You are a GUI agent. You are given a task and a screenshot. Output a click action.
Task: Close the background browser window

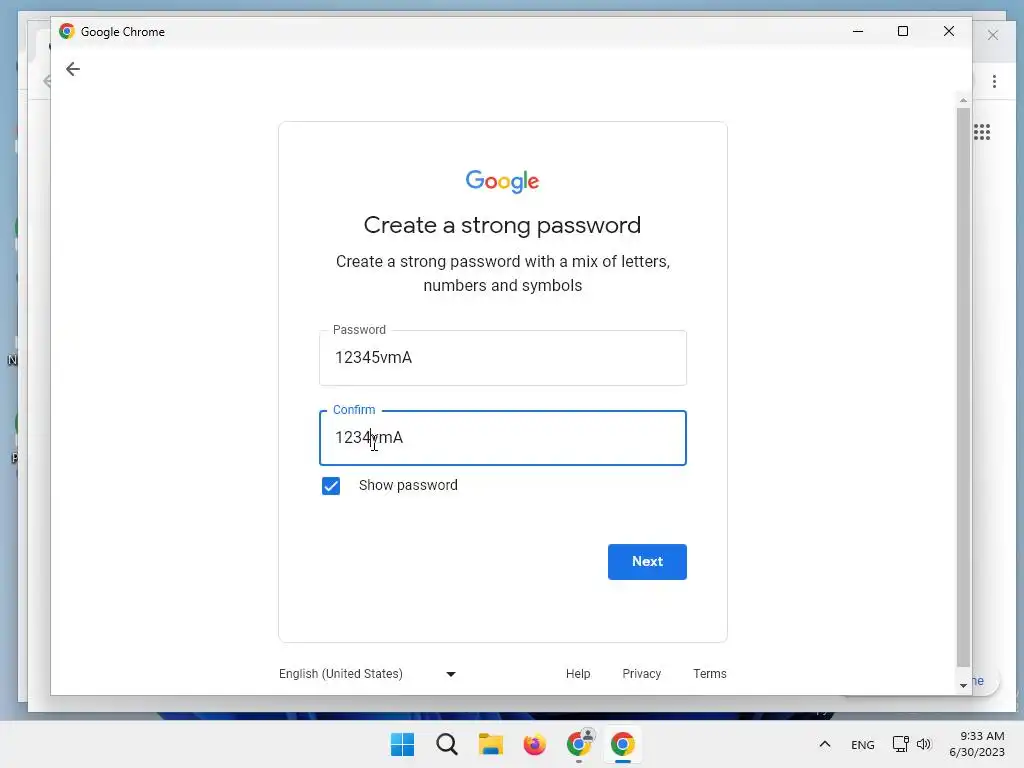pos(993,35)
